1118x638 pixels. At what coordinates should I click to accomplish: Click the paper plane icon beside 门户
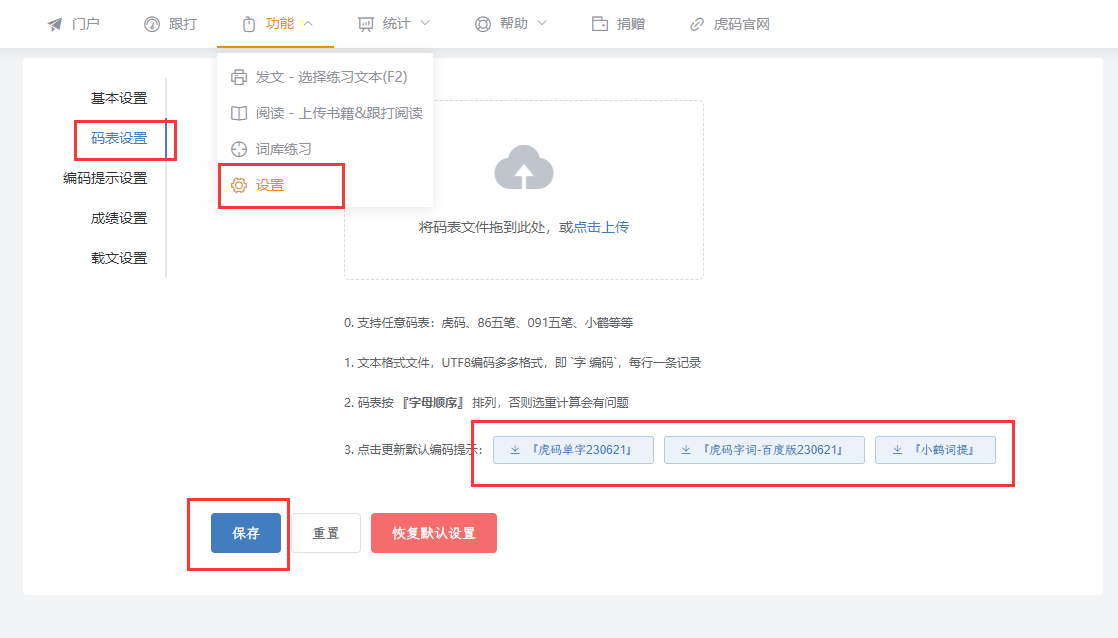[54, 24]
